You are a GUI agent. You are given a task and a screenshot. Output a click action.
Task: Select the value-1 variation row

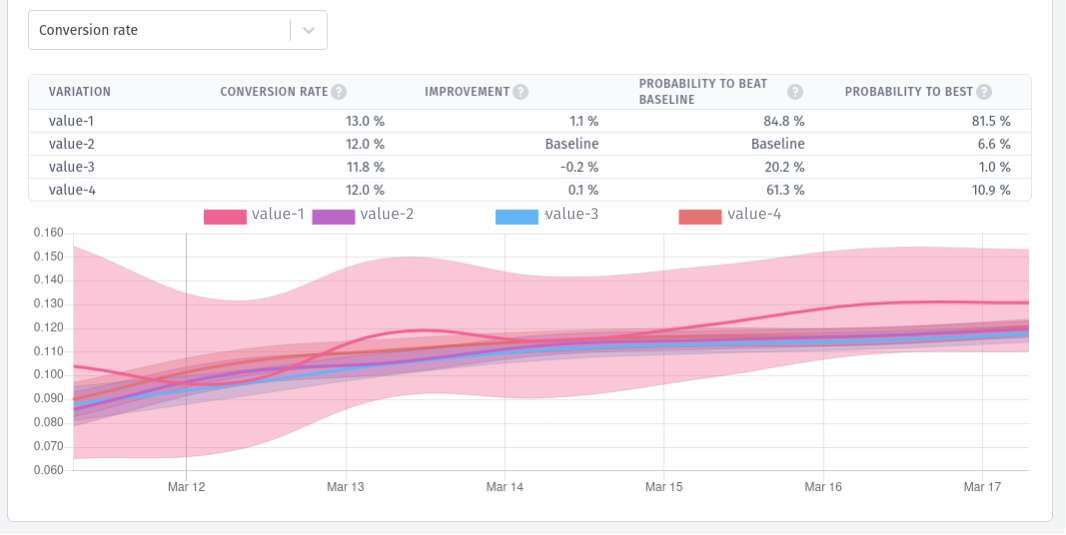point(71,121)
